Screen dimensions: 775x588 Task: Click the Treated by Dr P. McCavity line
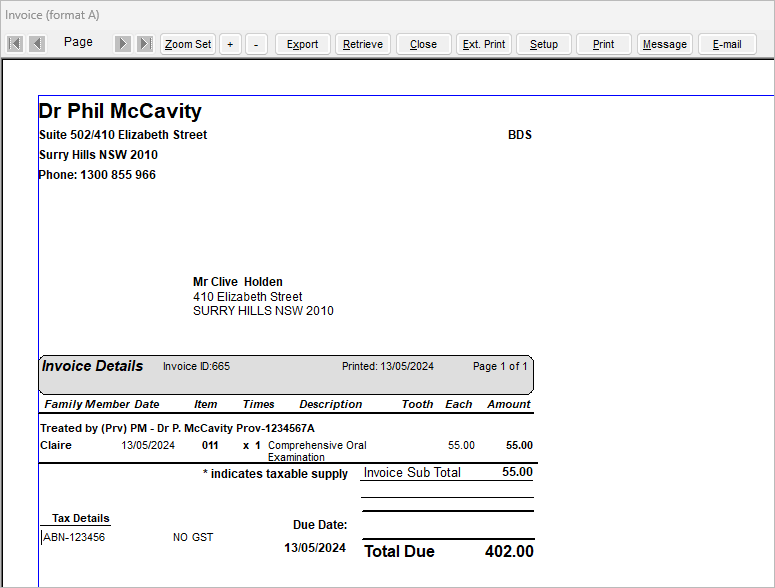tap(177, 428)
